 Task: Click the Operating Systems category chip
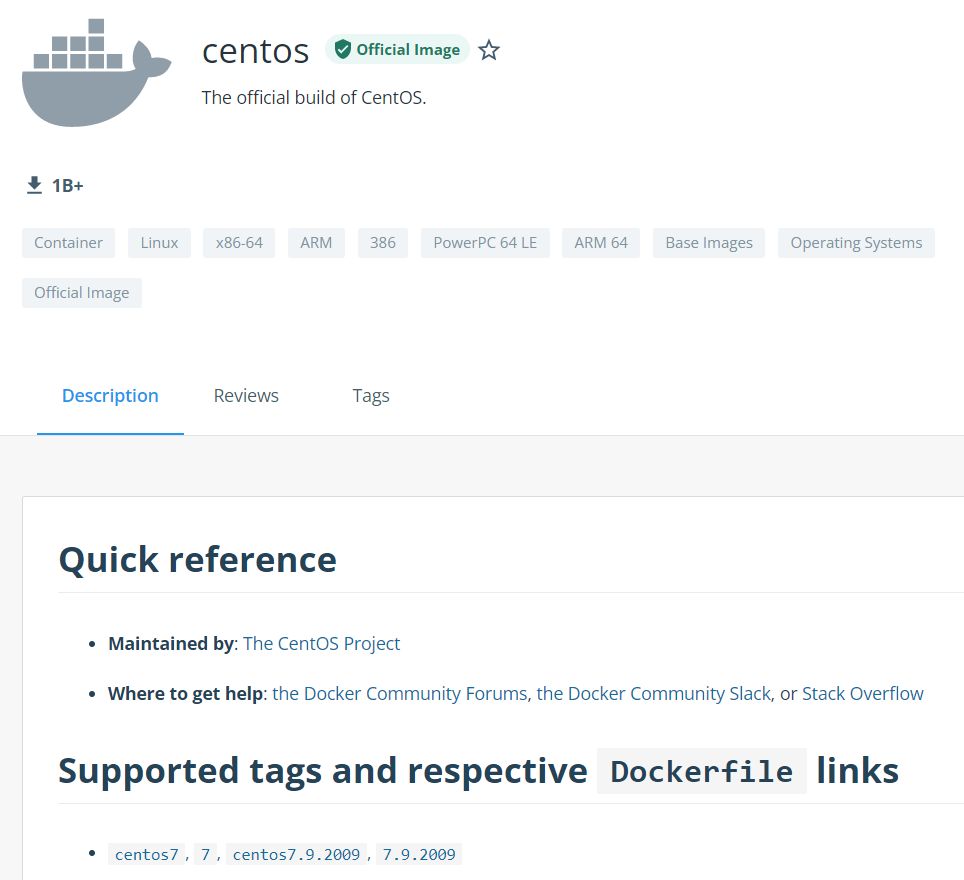point(856,243)
